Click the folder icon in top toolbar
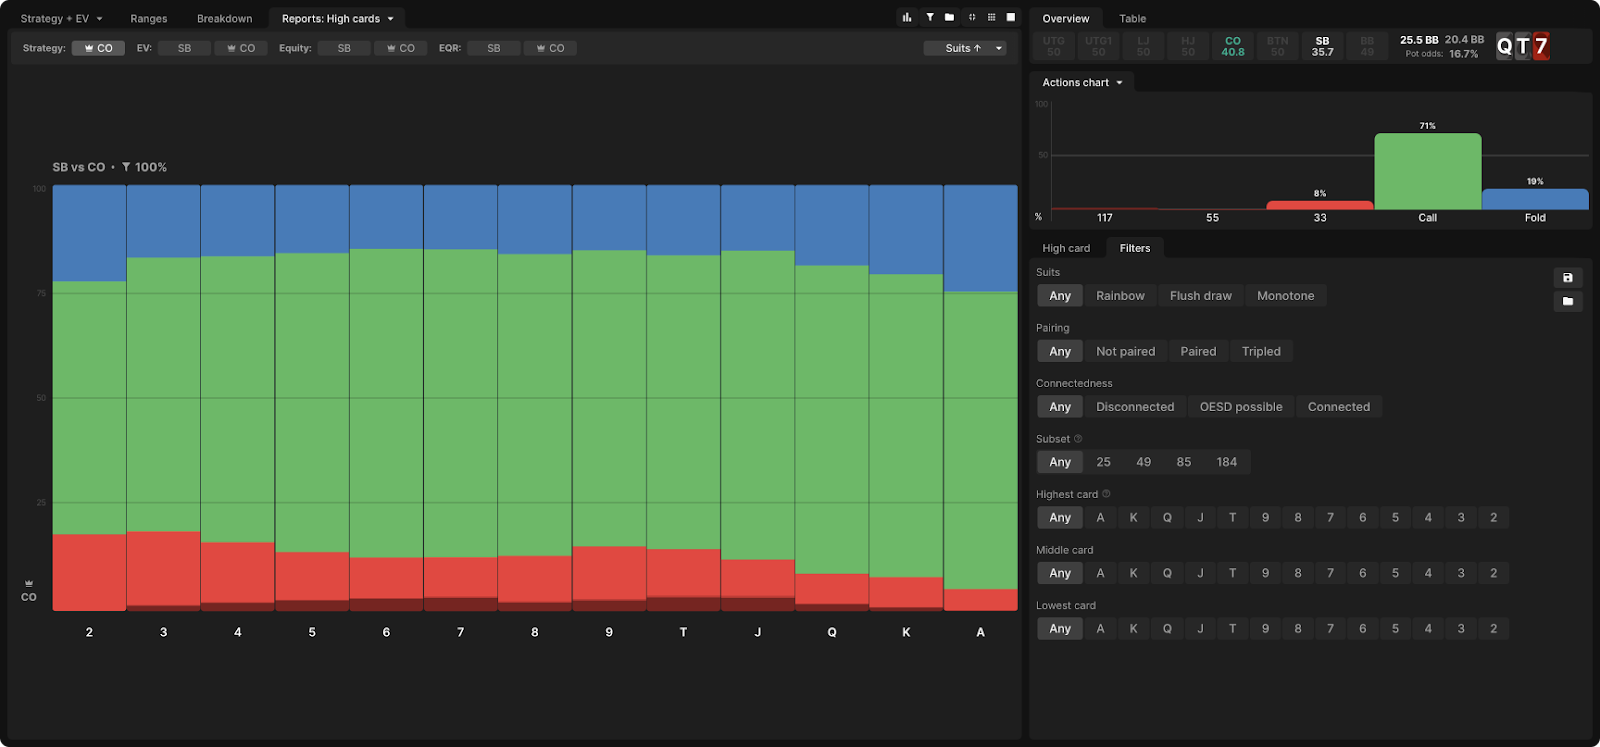Image resolution: width=1600 pixels, height=747 pixels. pos(949,17)
